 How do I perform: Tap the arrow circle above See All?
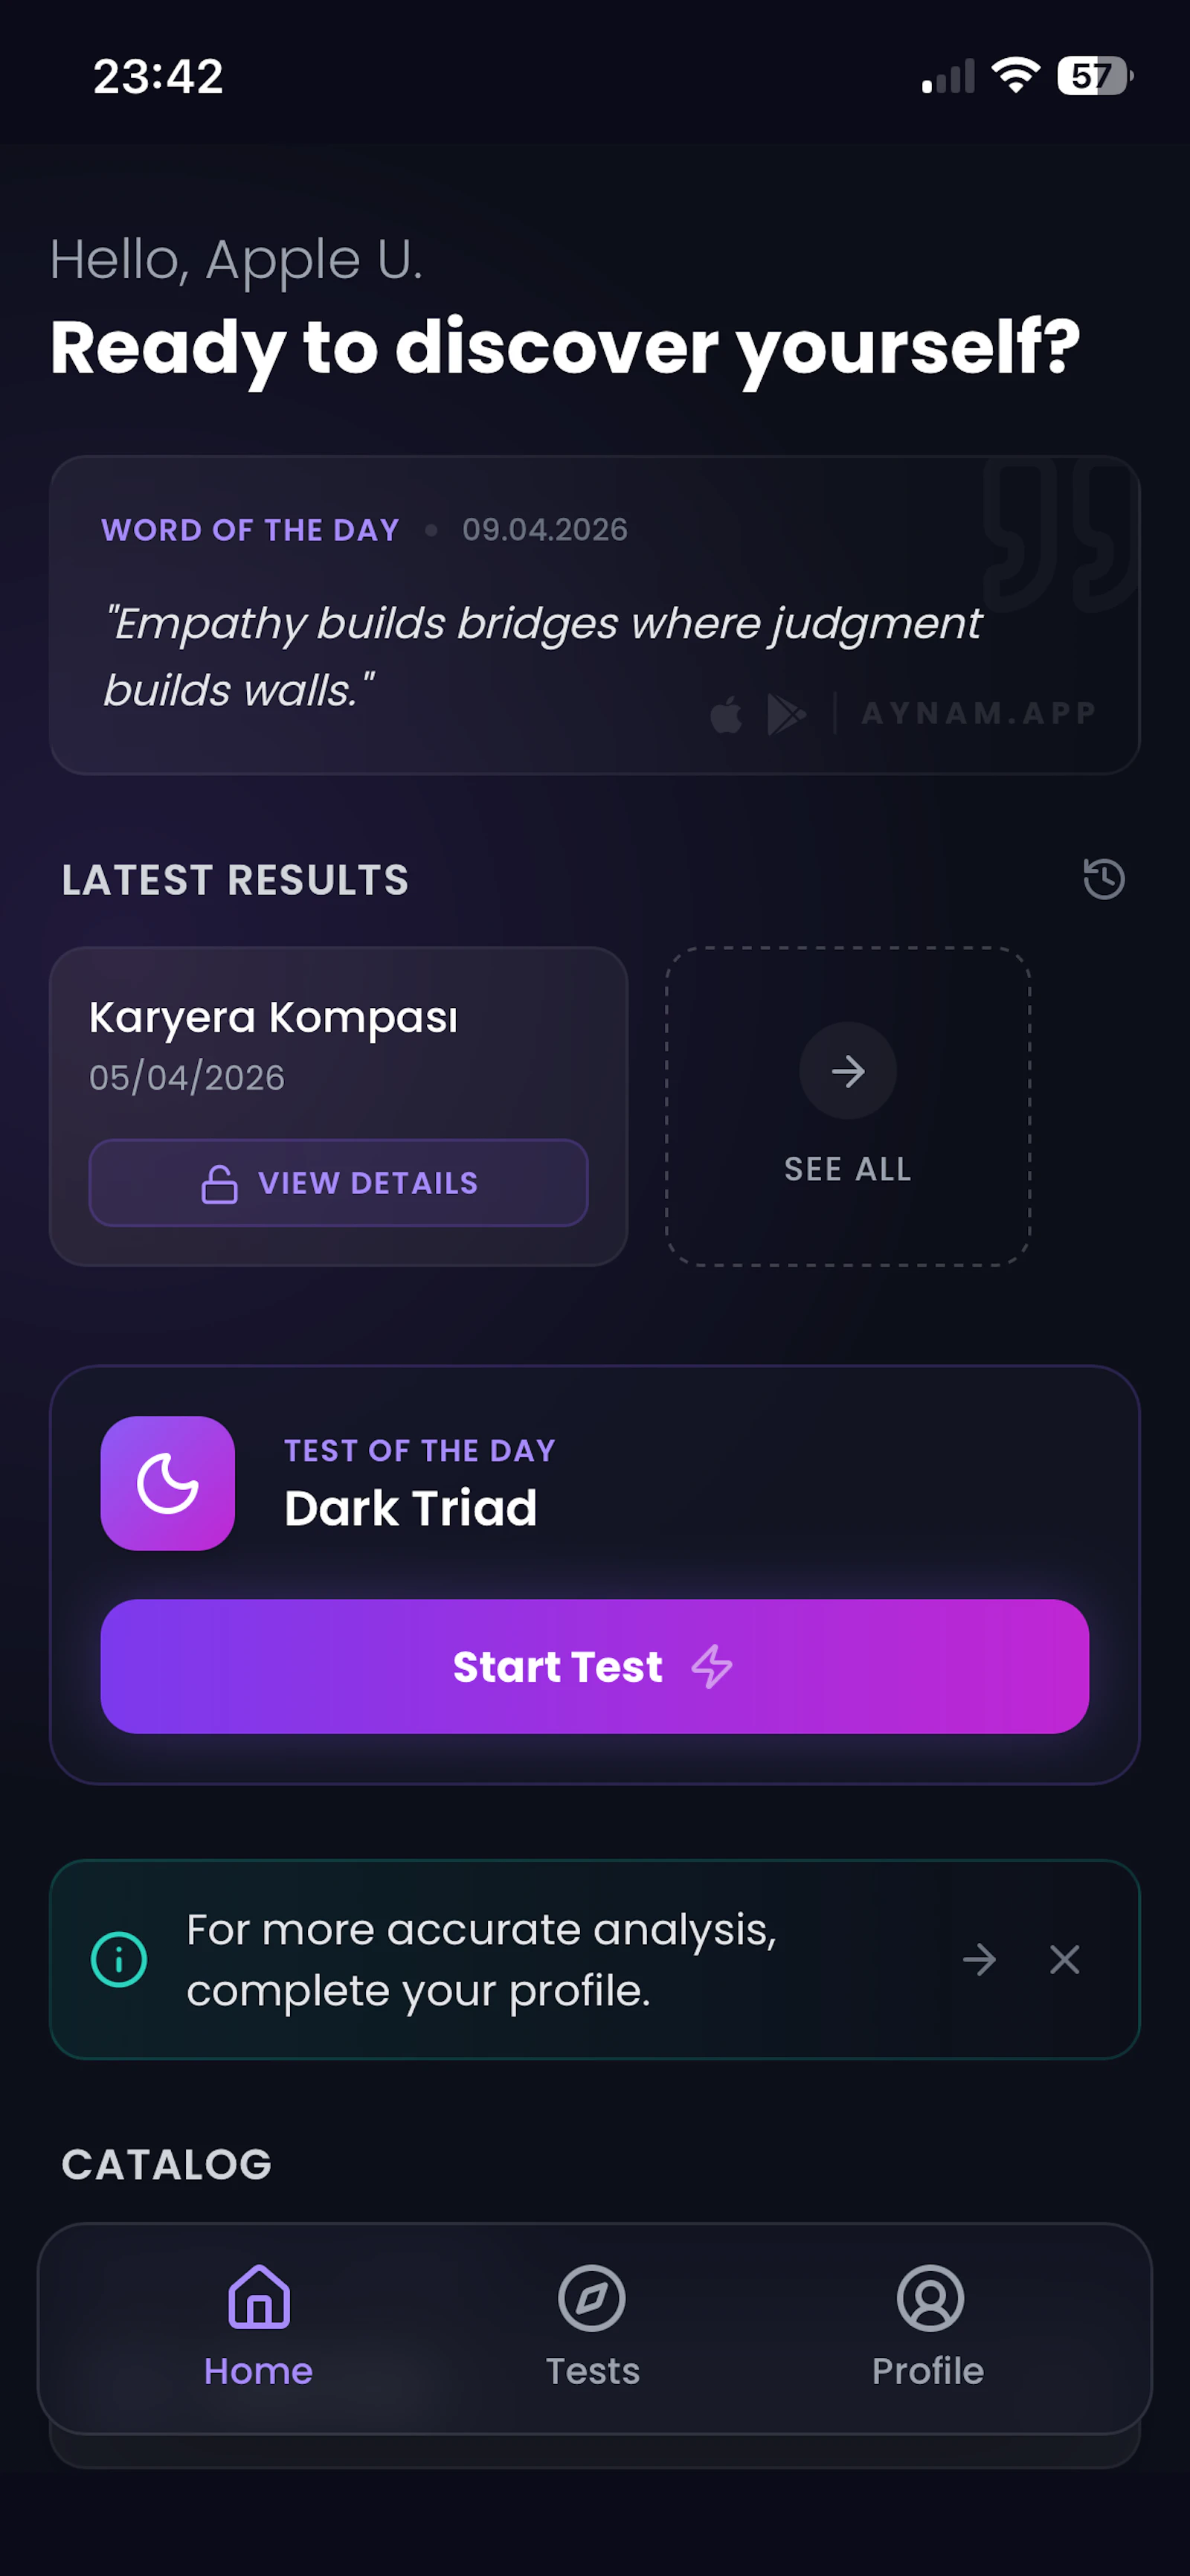pyautogui.click(x=848, y=1071)
